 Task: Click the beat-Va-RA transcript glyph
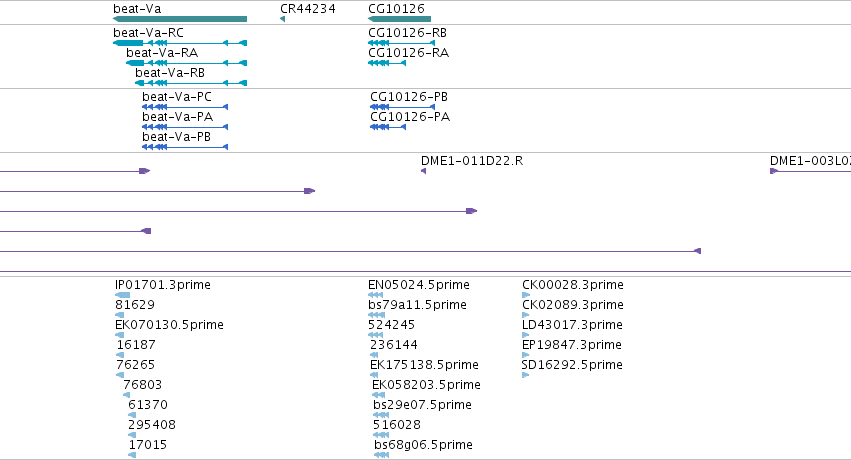[x=187, y=63]
